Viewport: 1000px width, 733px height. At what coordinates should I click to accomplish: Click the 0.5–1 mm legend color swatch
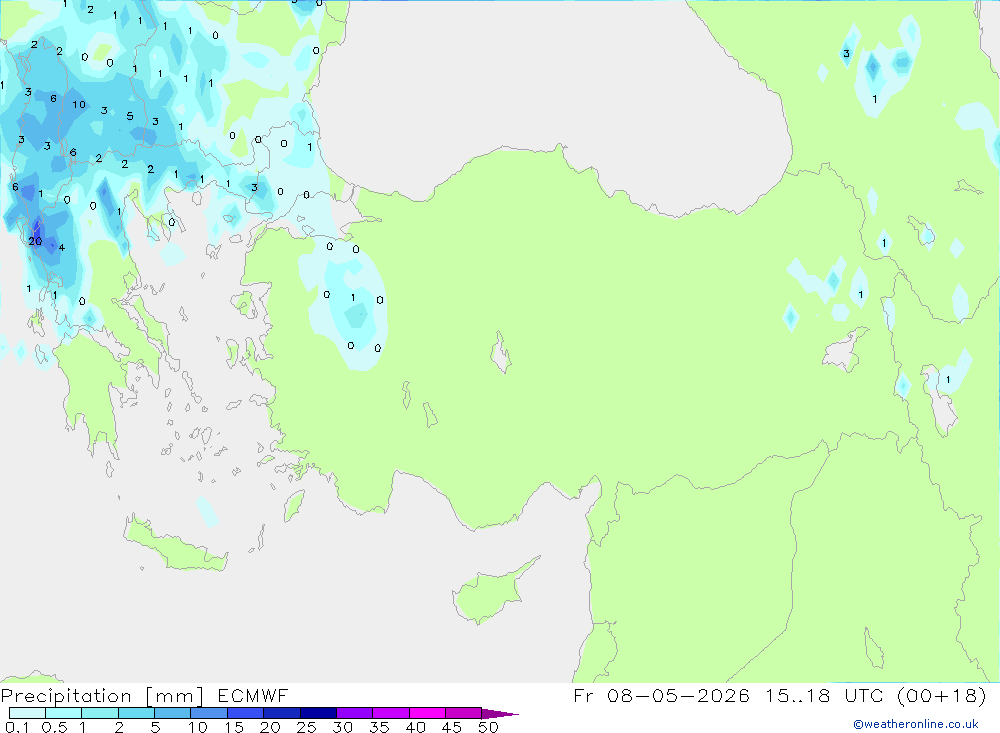(x=64, y=713)
